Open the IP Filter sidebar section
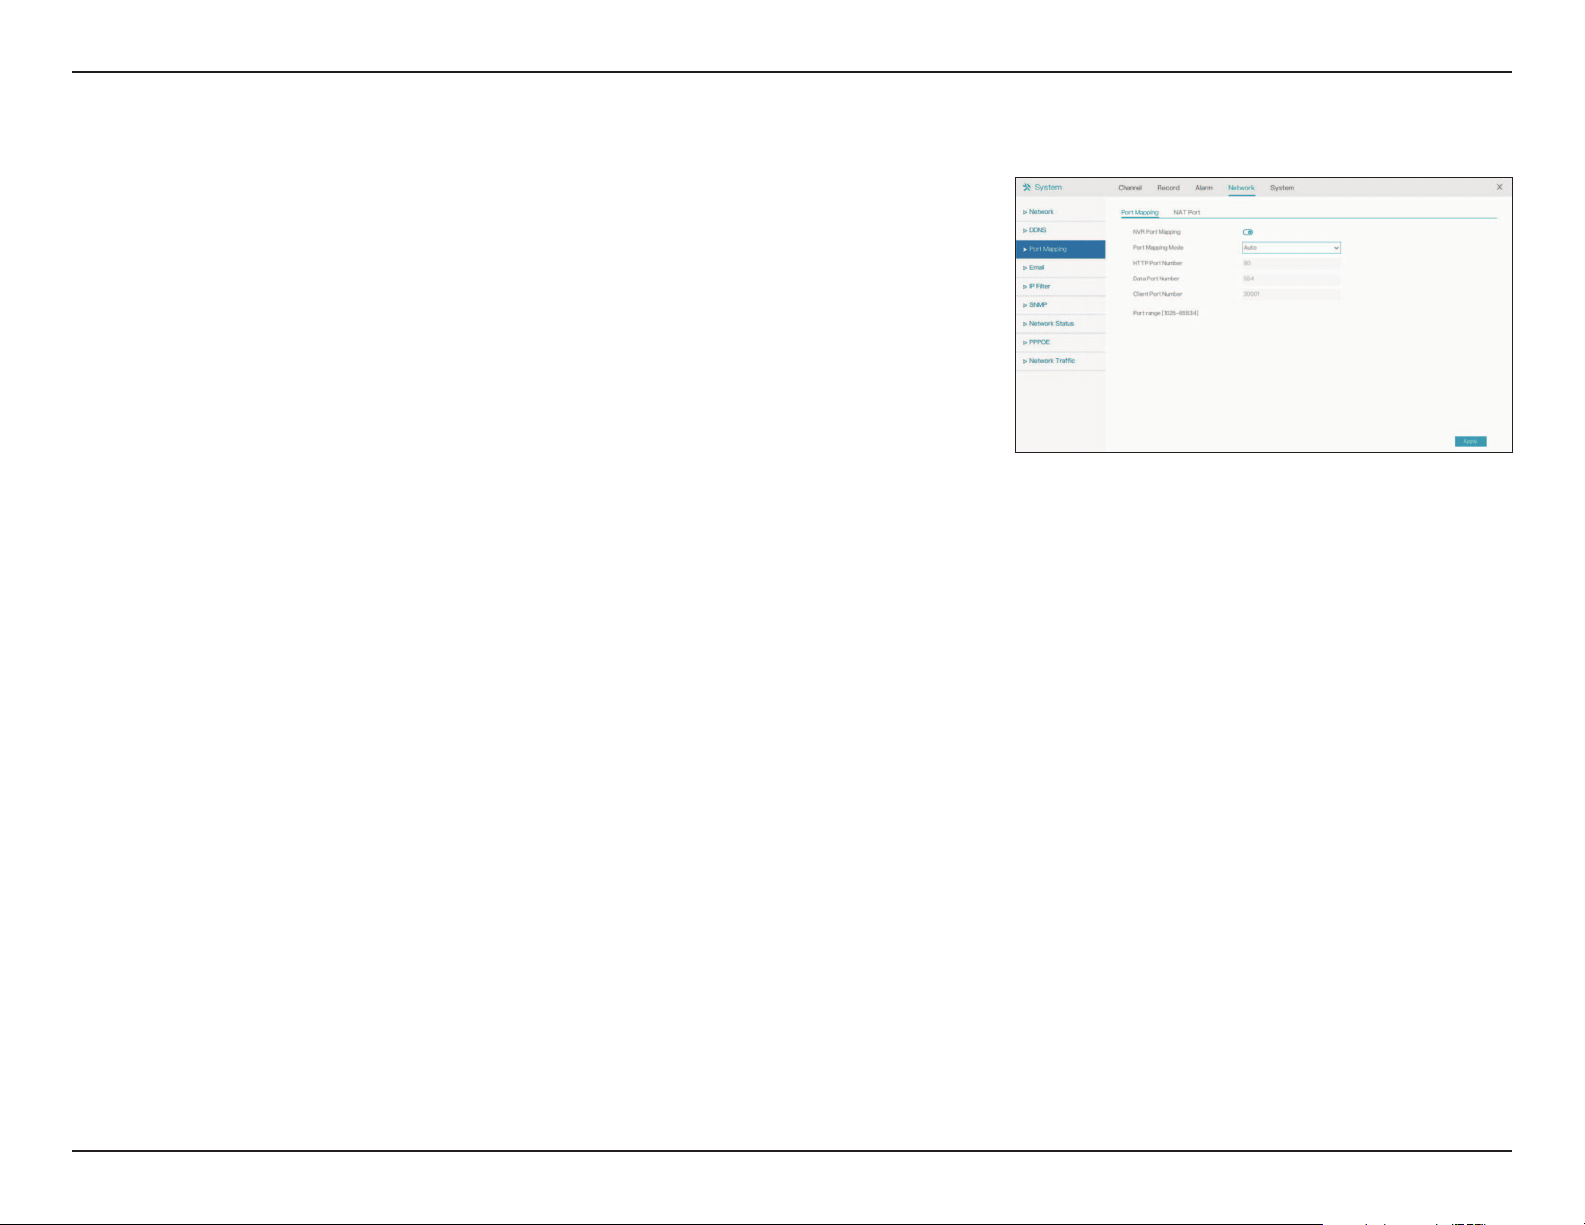The height and width of the screenshot is (1225, 1585). [1061, 287]
